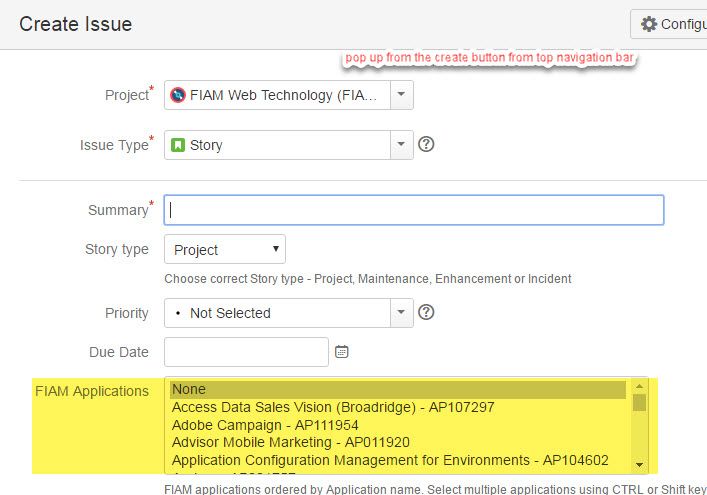
Task: Open the Due Date calendar picker icon
Action: (342, 352)
